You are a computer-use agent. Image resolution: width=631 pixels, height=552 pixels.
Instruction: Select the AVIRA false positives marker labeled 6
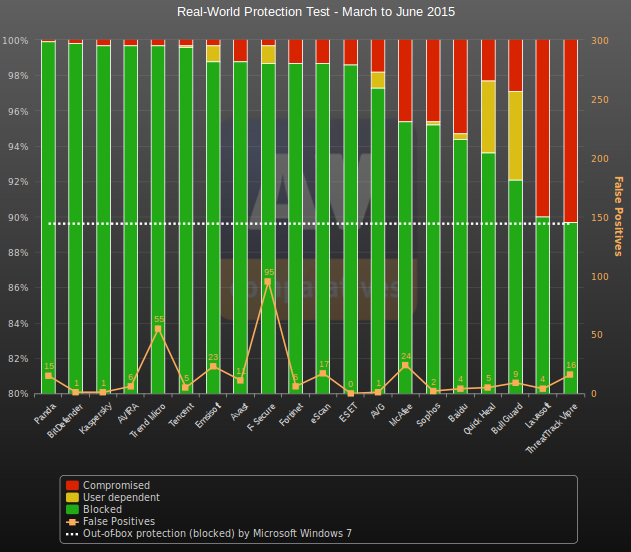[x=130, y=387]
